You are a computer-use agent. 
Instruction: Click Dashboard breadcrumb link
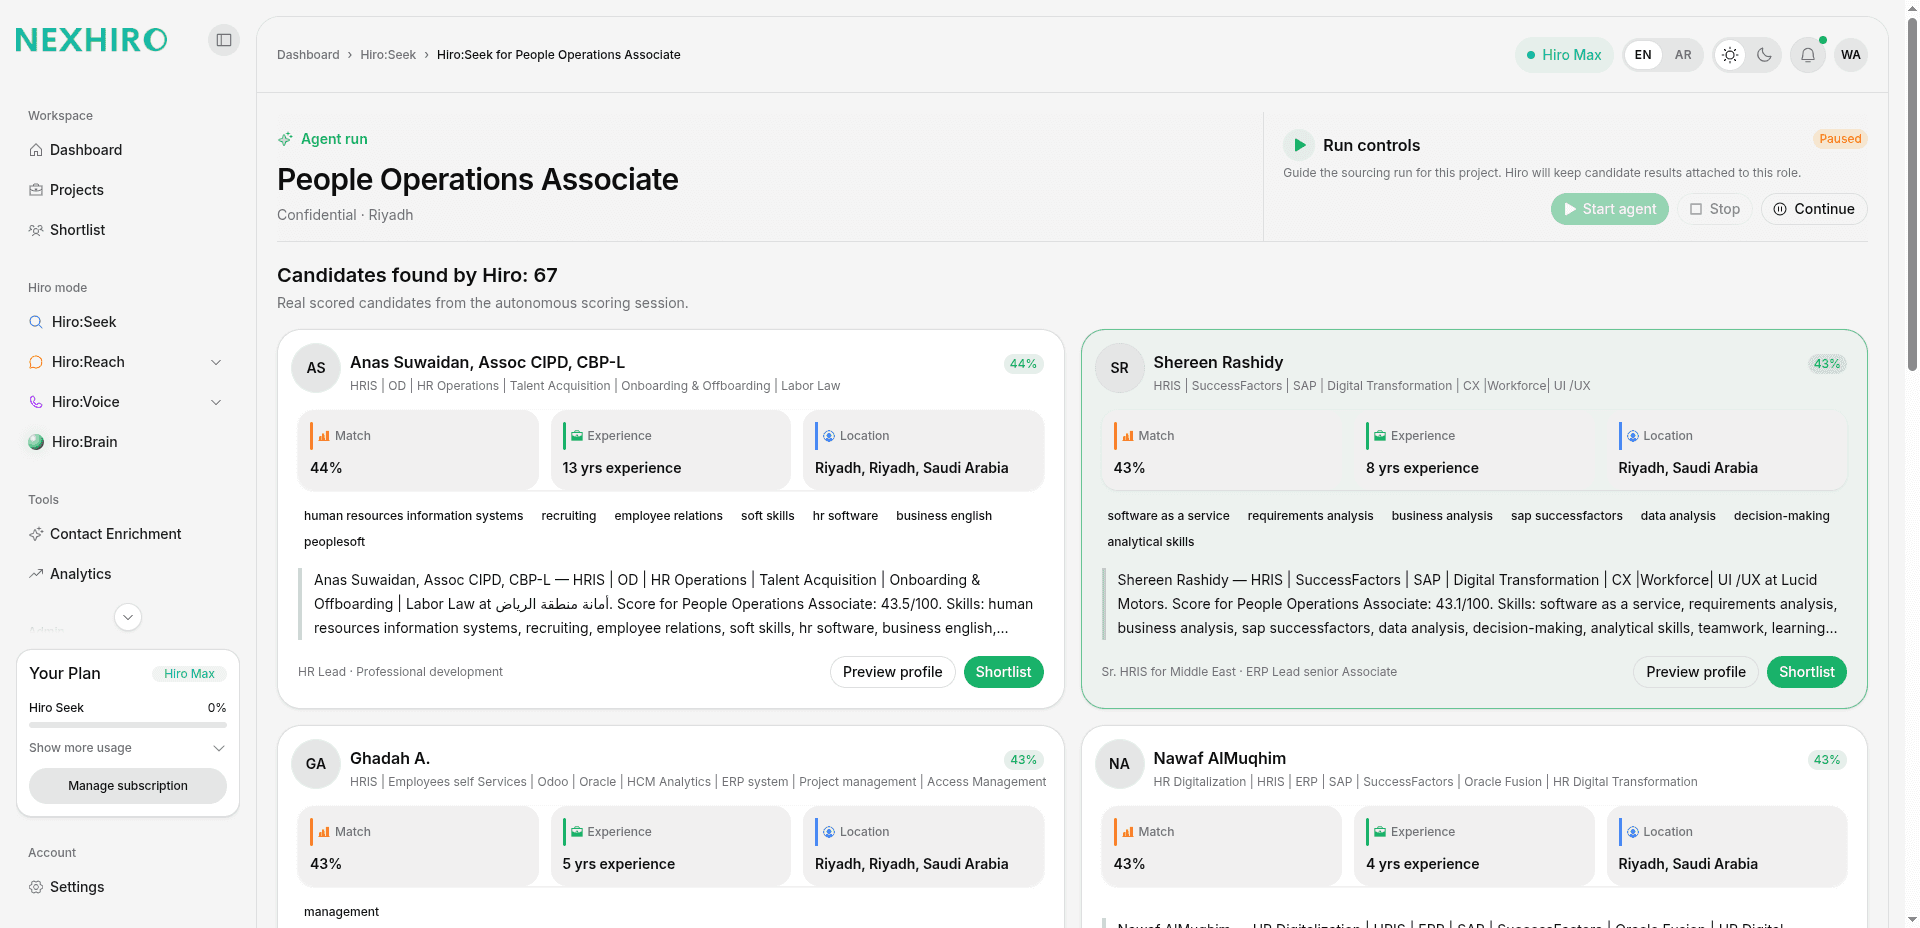(308, 55)
